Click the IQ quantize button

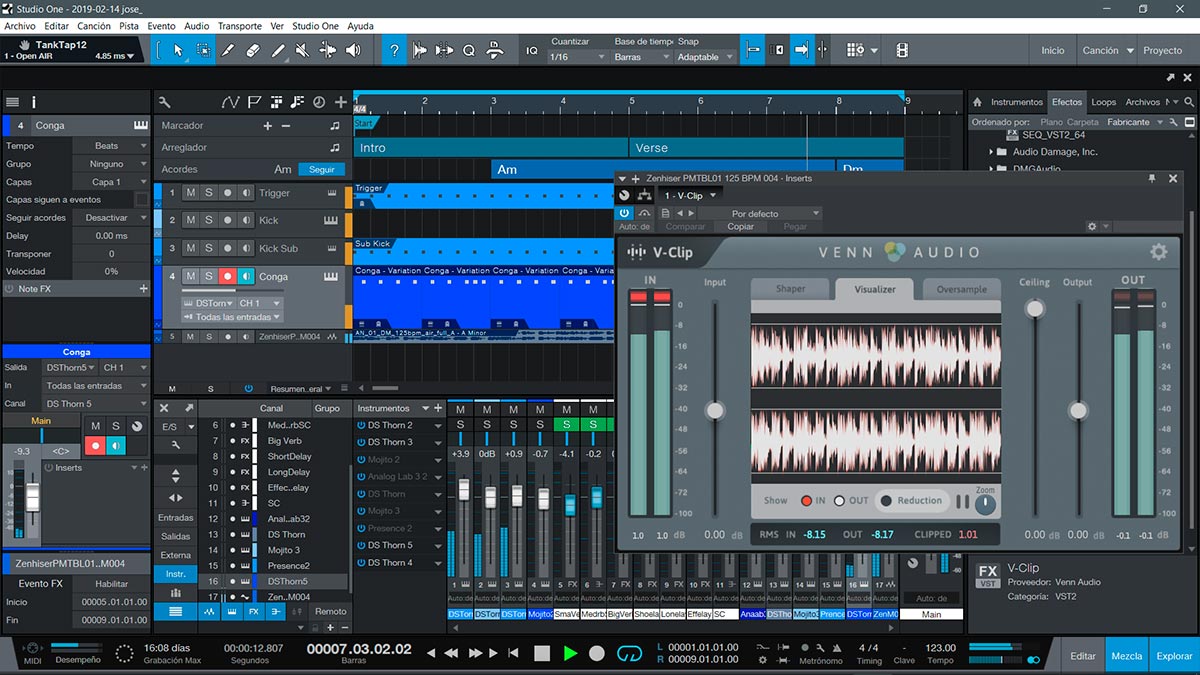(532, 50)
